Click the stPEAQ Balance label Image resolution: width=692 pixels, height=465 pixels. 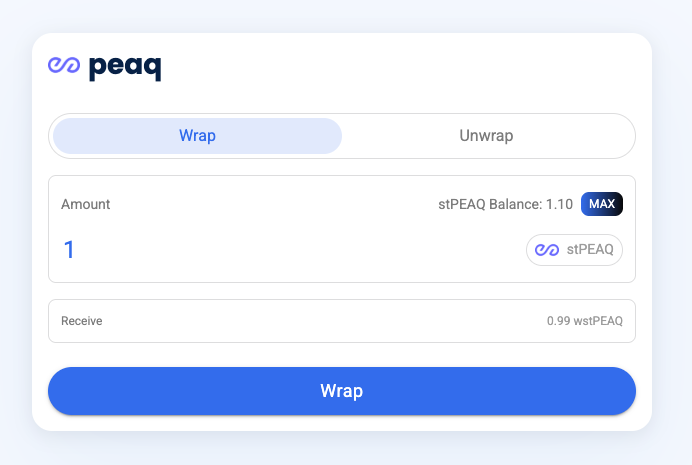490,204
